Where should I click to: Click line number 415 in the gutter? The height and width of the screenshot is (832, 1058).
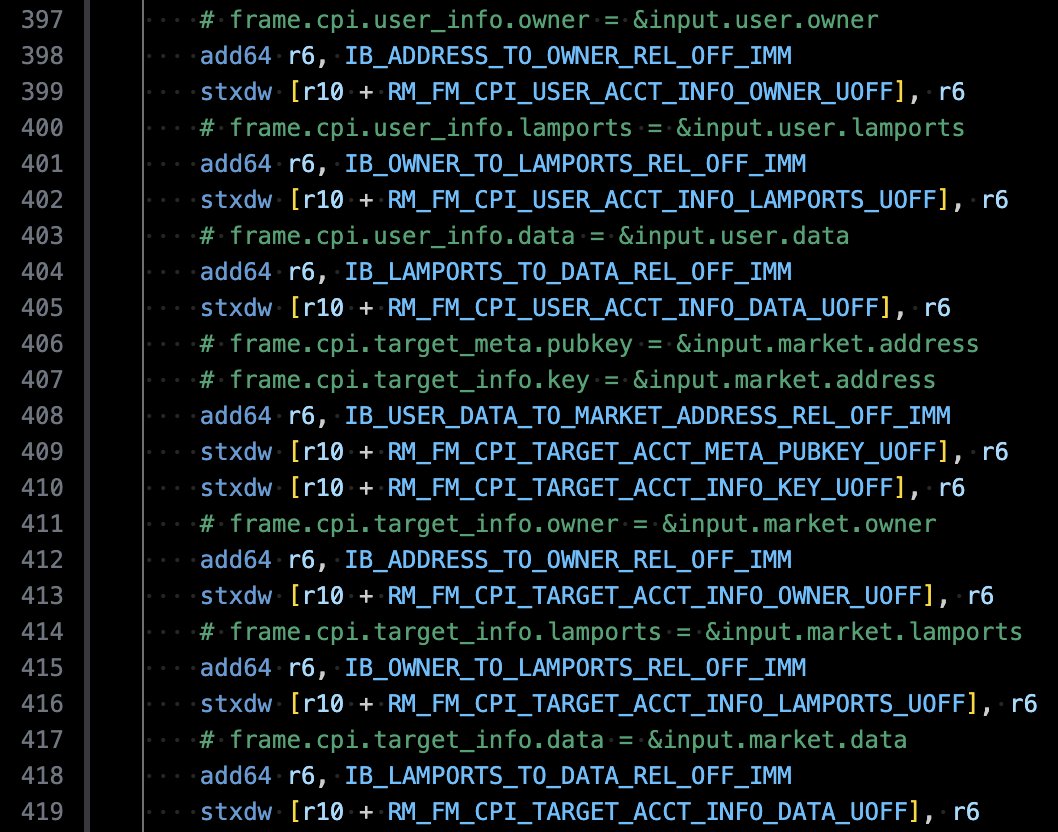click(42, 667)
